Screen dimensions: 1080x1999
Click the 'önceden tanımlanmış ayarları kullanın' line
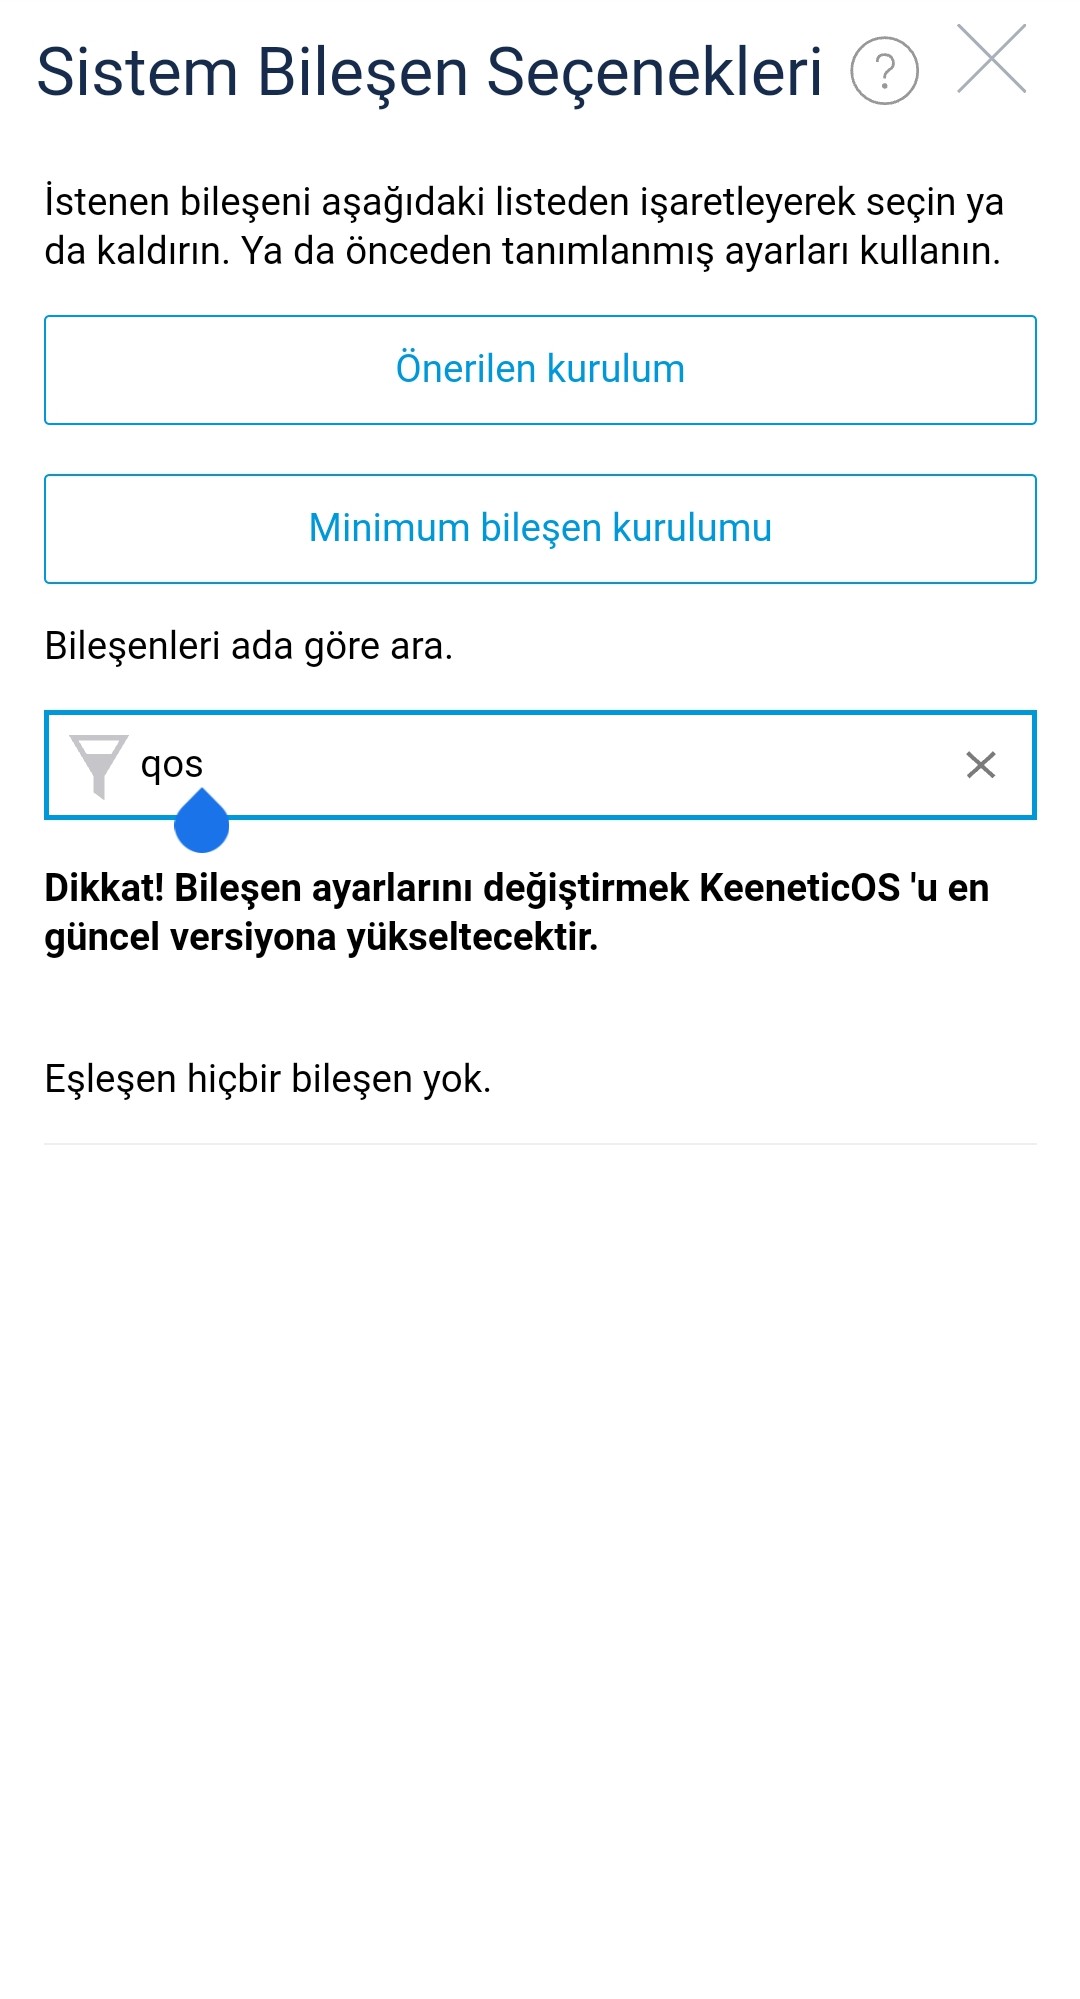click(x=673, y=251)
